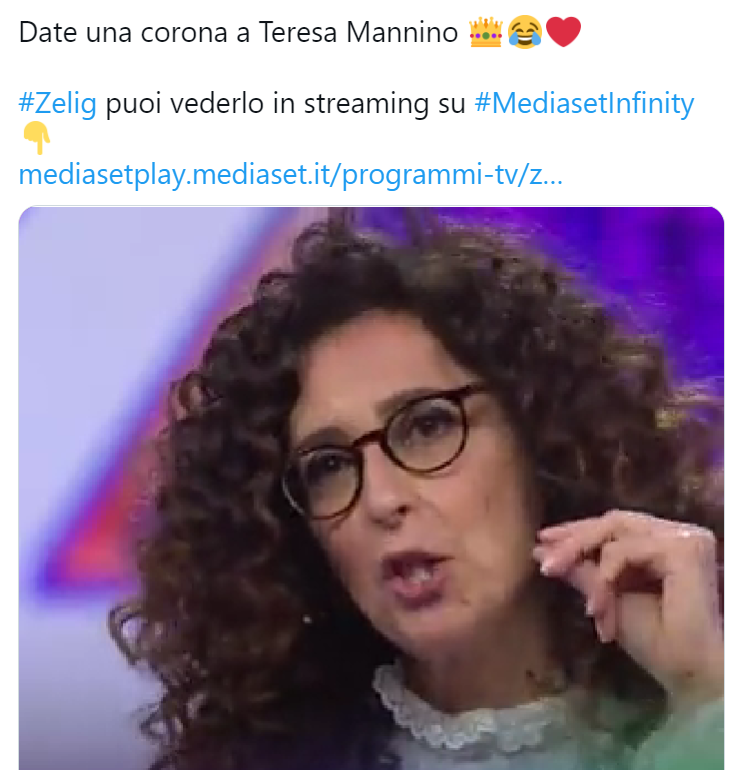Click the green sweater corner of the image

click(x=687, y=737)
